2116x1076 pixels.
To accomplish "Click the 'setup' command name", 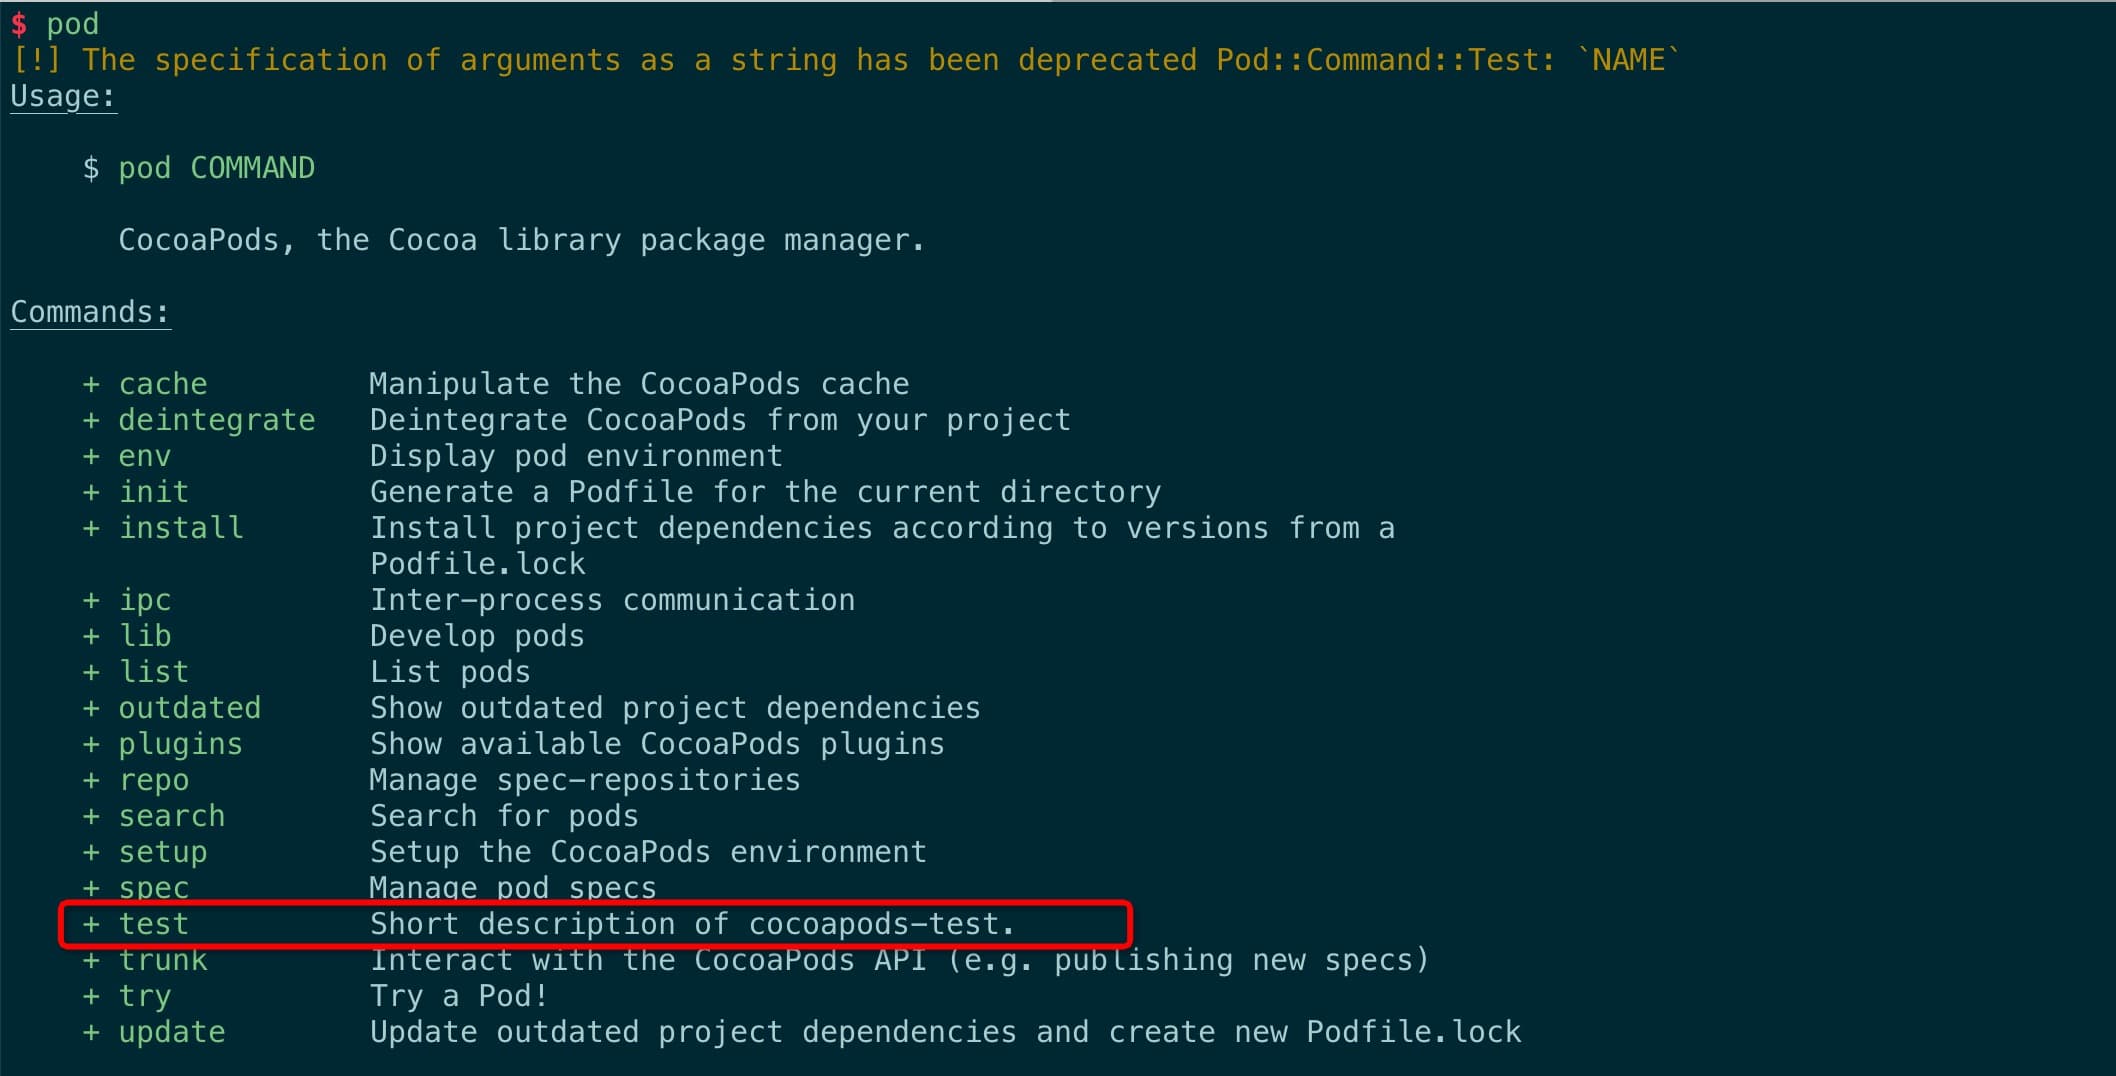I will pyautogui.click(x=163, y=852).
